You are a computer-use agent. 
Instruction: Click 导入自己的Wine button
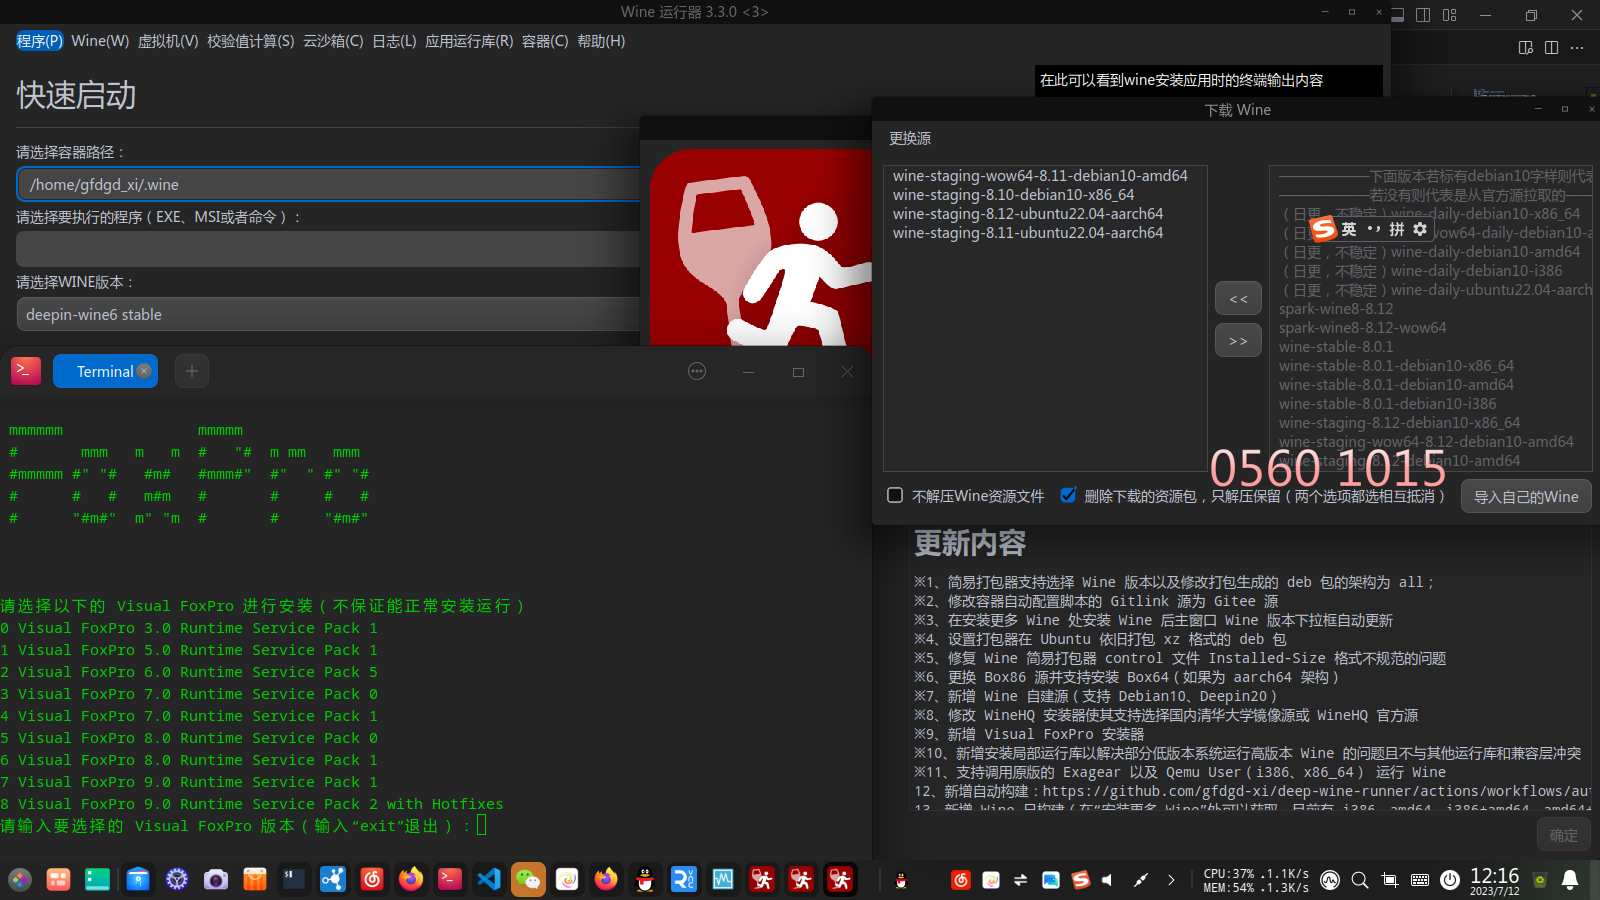pos(1526,496)
